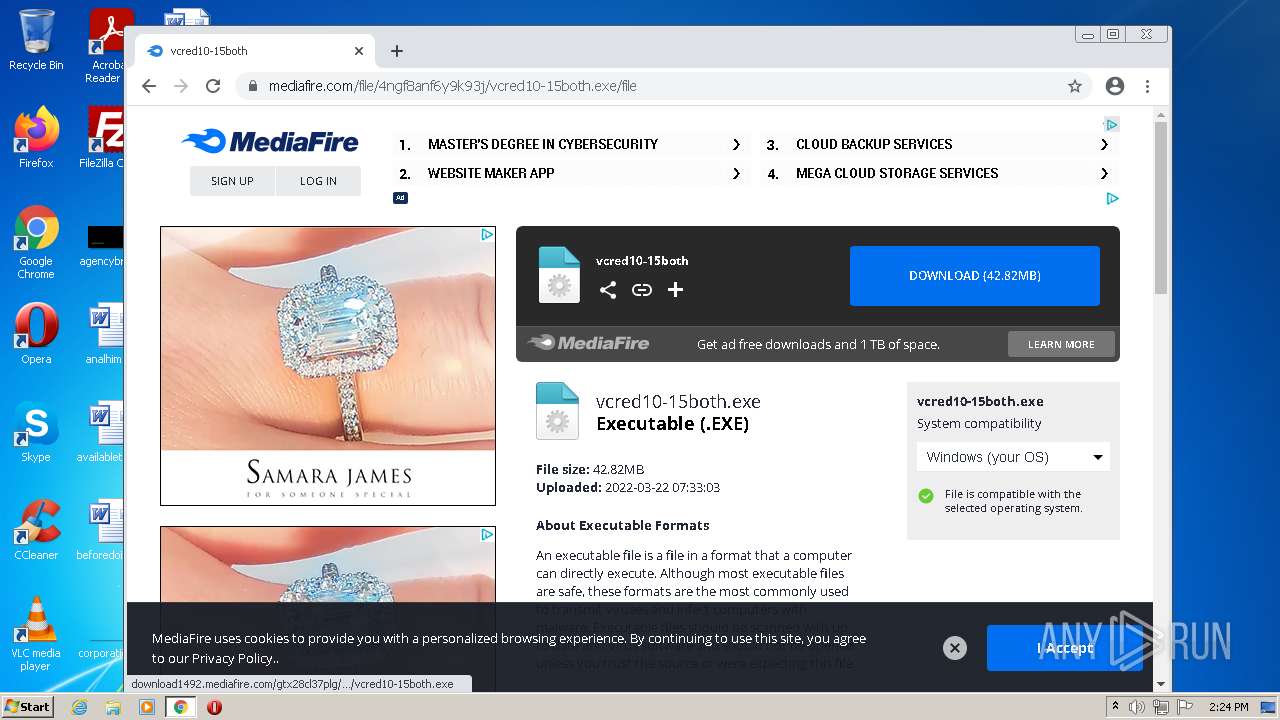Open Master's Degree in Cybersecurity ad link
This screenshot has width=1280, height=720.
[543, 144]
